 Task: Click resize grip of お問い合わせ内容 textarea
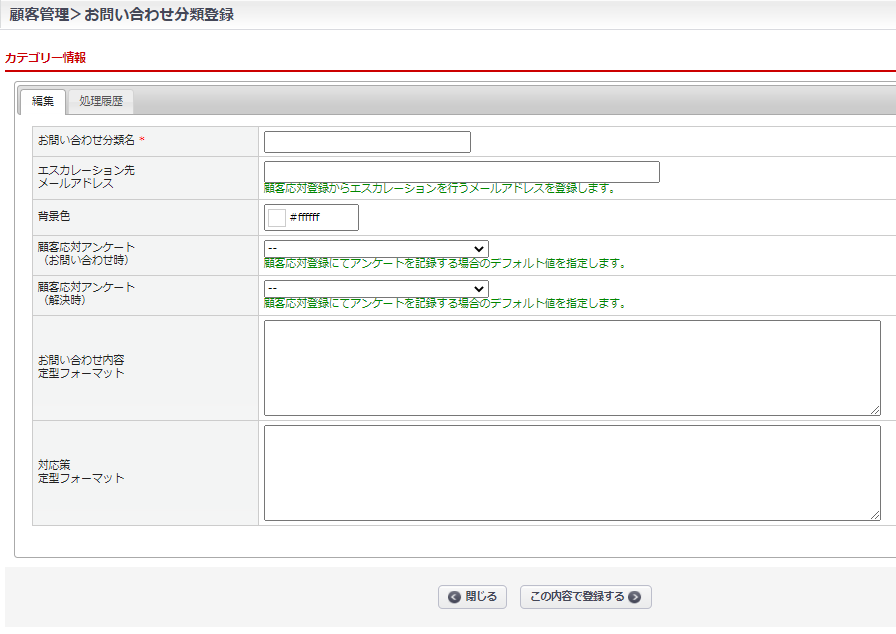pyautogui.click(x=875, y=410)
